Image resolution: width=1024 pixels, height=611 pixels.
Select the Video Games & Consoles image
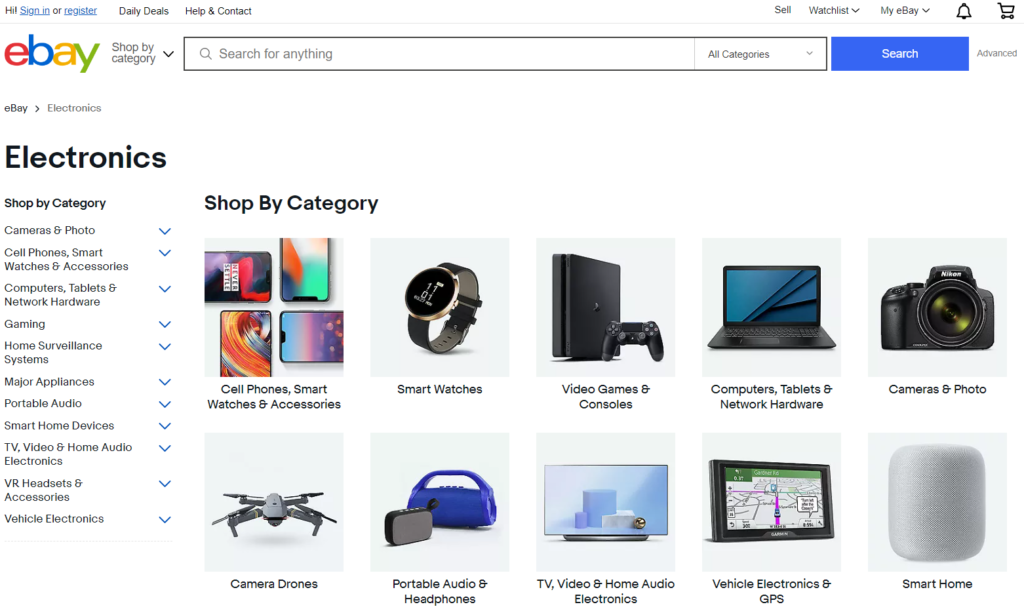tap(605, 307)
